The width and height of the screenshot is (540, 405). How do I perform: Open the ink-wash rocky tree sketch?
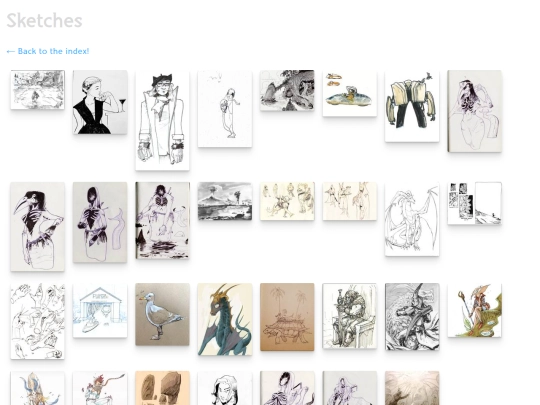click(287, 90)
